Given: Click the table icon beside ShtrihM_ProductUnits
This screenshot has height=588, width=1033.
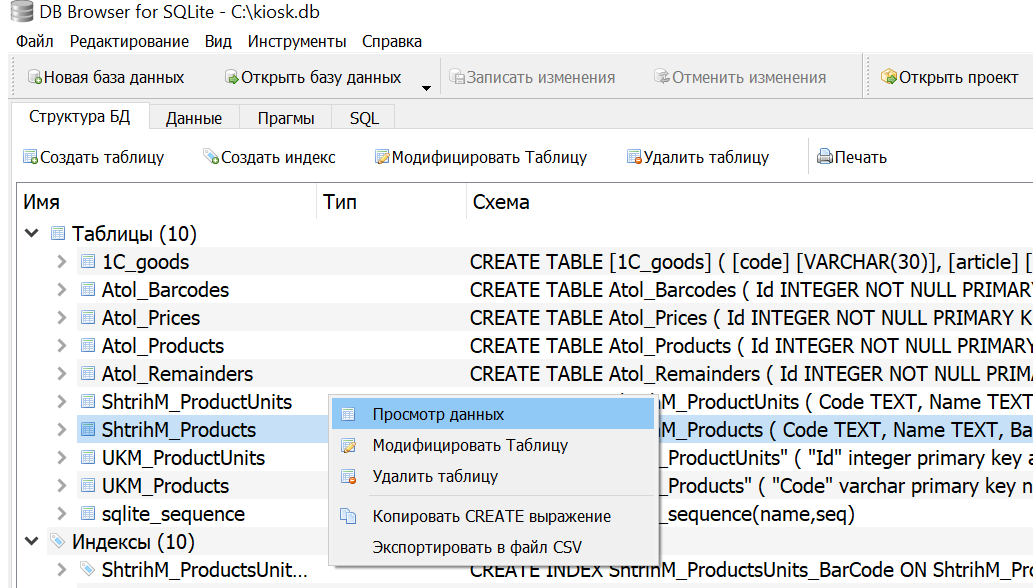Looking at the screenshot, I should tap(88, 401).
